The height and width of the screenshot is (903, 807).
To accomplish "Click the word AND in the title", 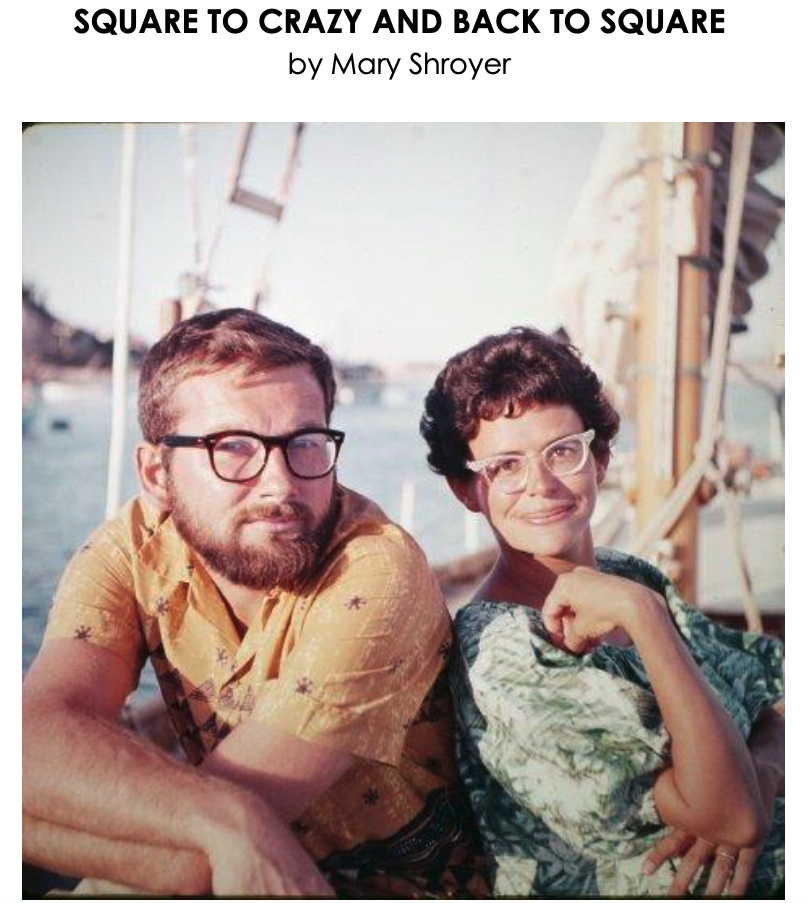I will (407, 22).
